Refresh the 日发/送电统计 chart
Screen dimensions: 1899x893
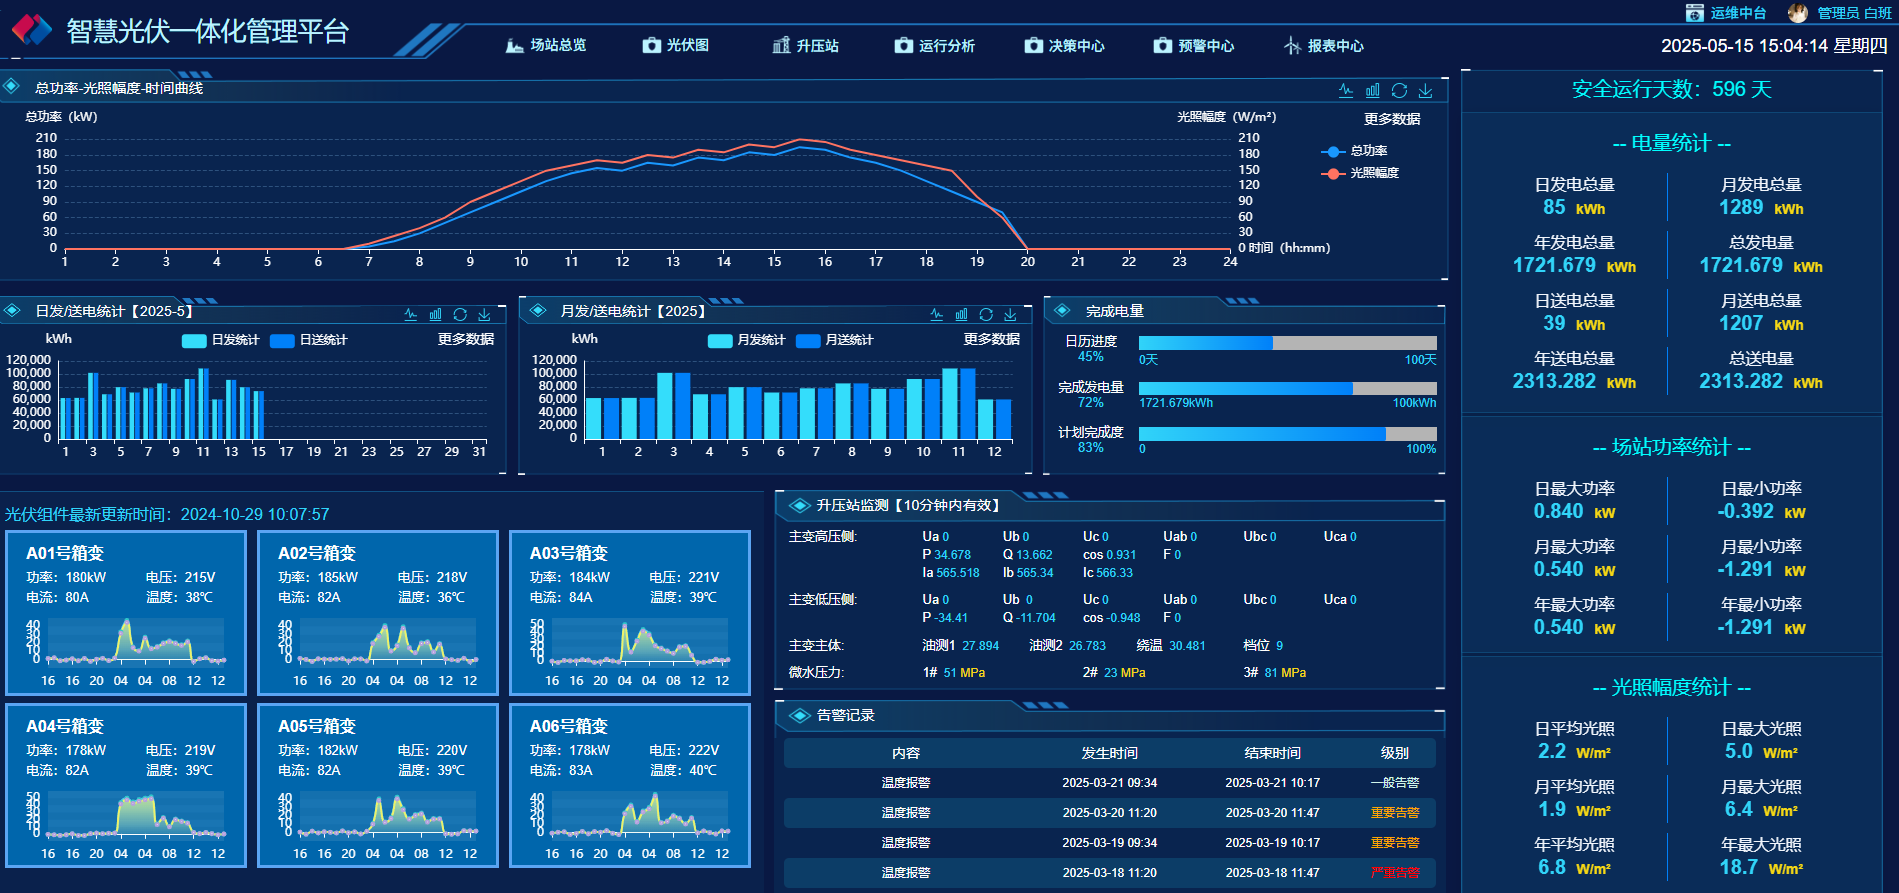(460, 314)
